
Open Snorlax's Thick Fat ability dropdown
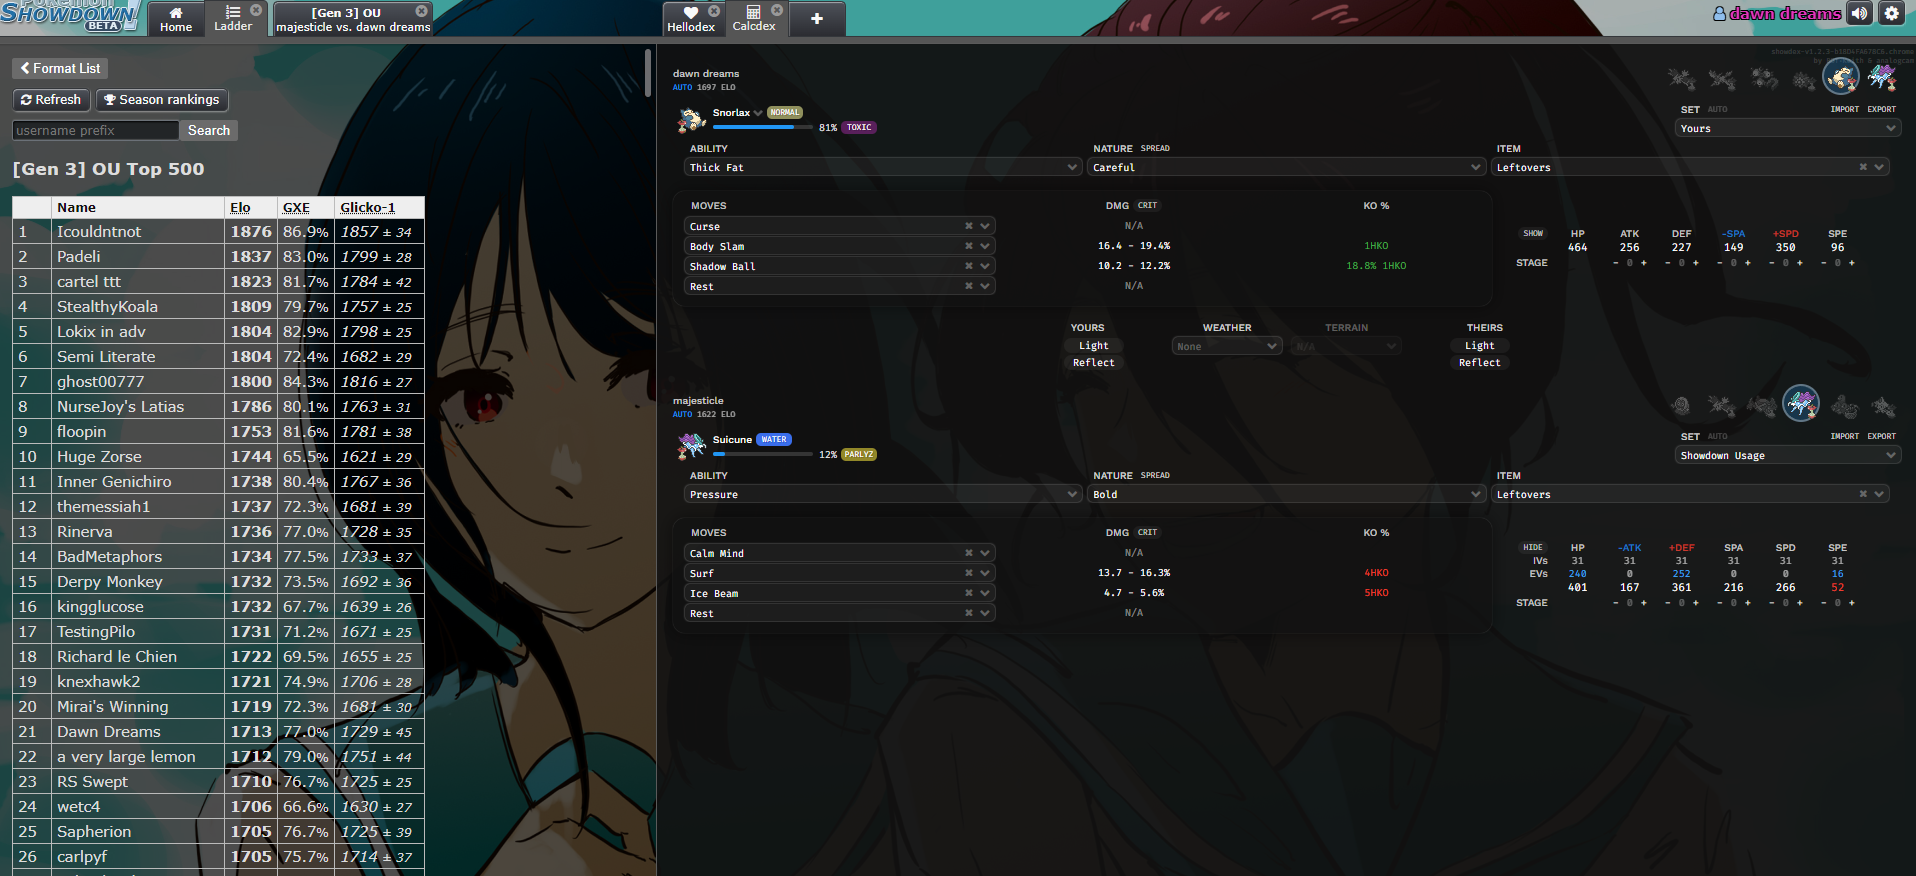click(883, 167)
